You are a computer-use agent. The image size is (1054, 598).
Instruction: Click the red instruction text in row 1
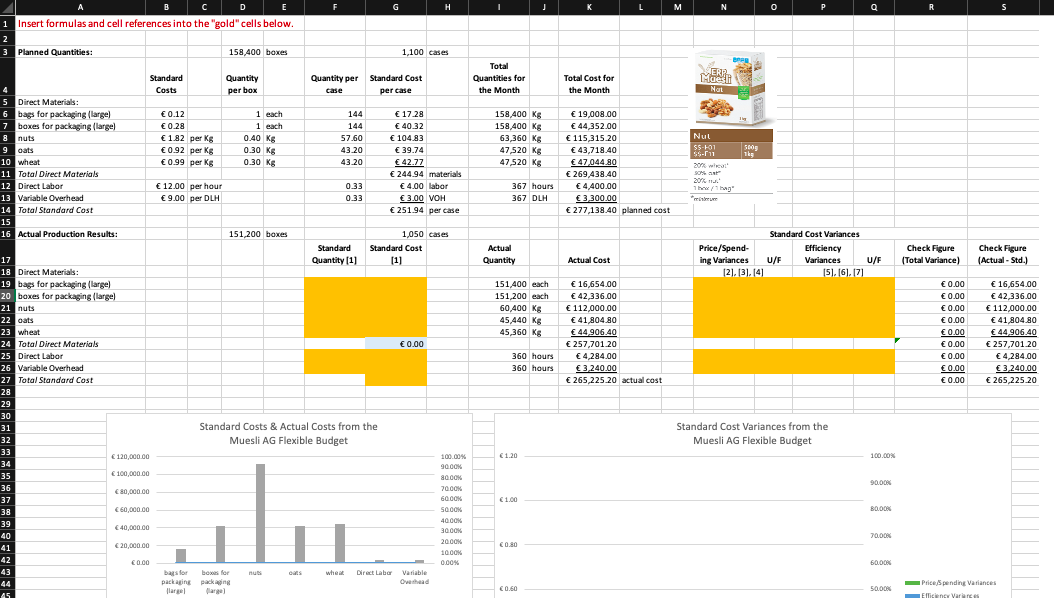point(156,24)
